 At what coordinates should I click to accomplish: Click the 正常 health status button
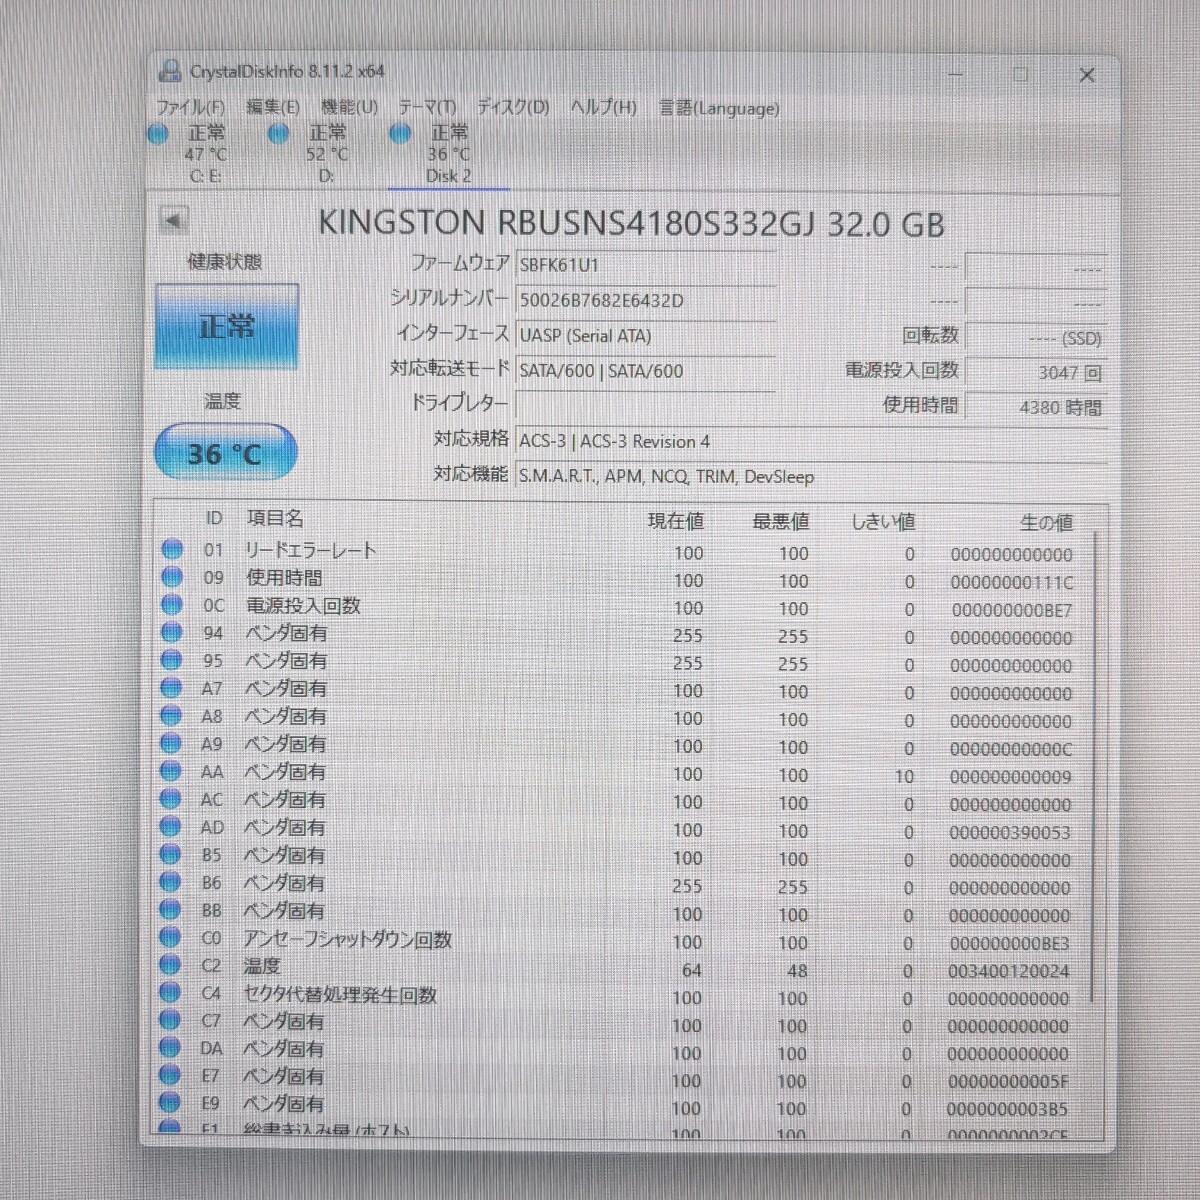(227, 327)
